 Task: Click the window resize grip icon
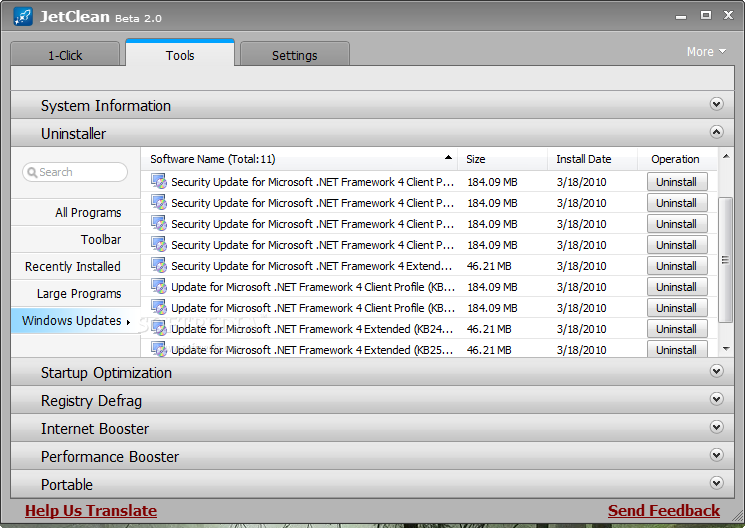pyautogui.click(x=737, y=515)
